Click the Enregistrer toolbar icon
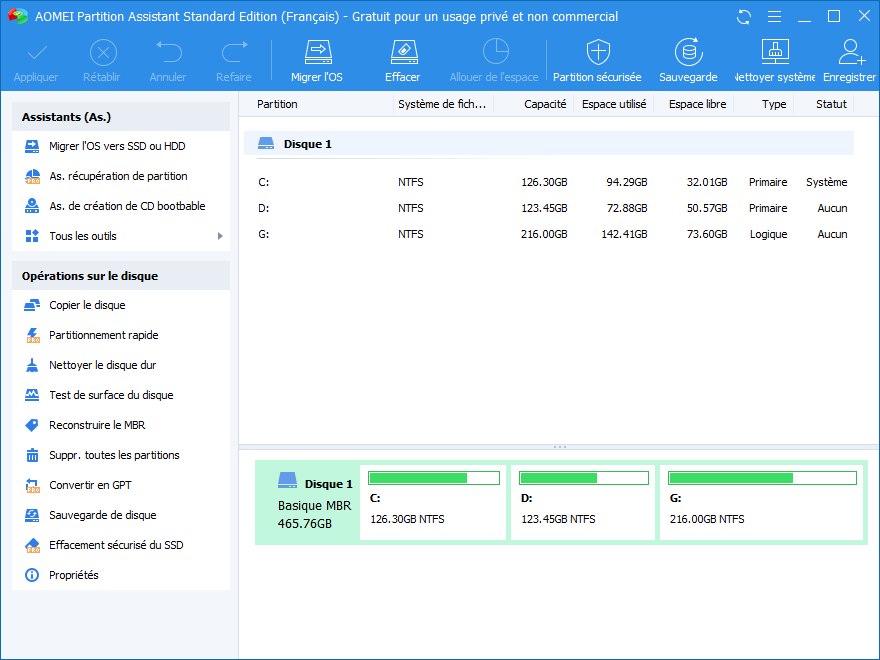The width and height of the screenshot is (880, 660). coord(850,60)
